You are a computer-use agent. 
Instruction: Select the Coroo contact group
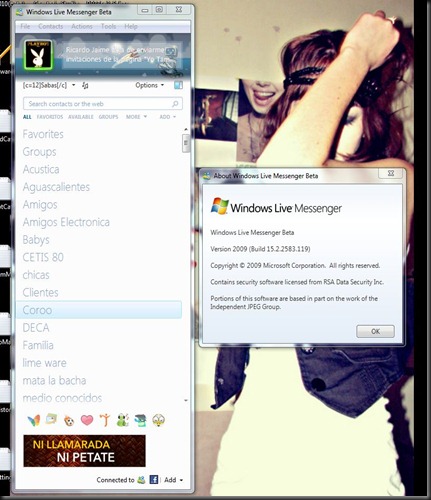pos(99,310)
